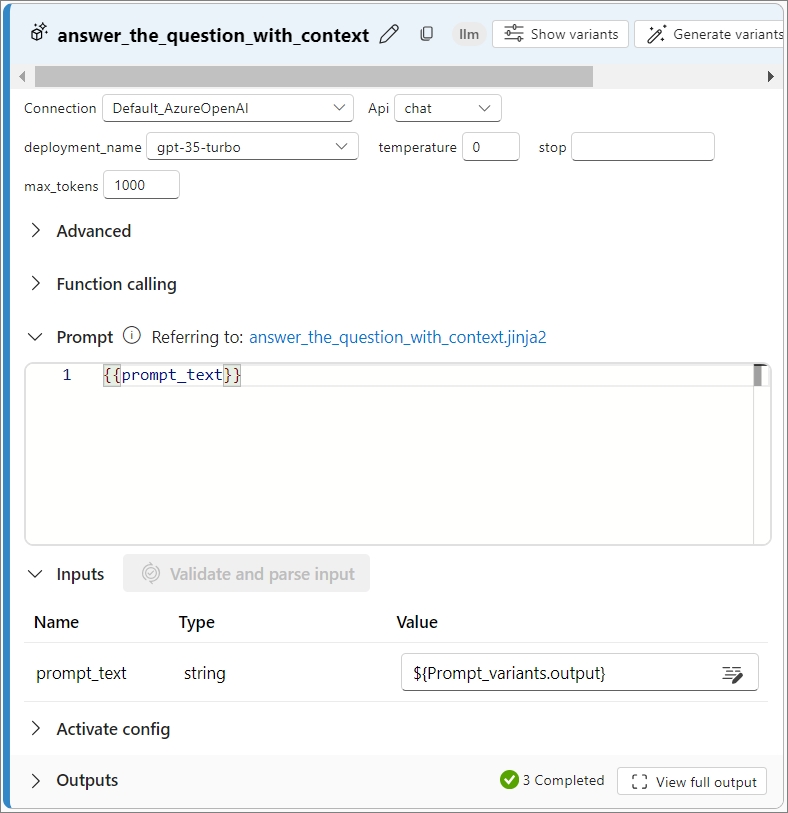Click the Prompt info icon

[x=132, y=335]
